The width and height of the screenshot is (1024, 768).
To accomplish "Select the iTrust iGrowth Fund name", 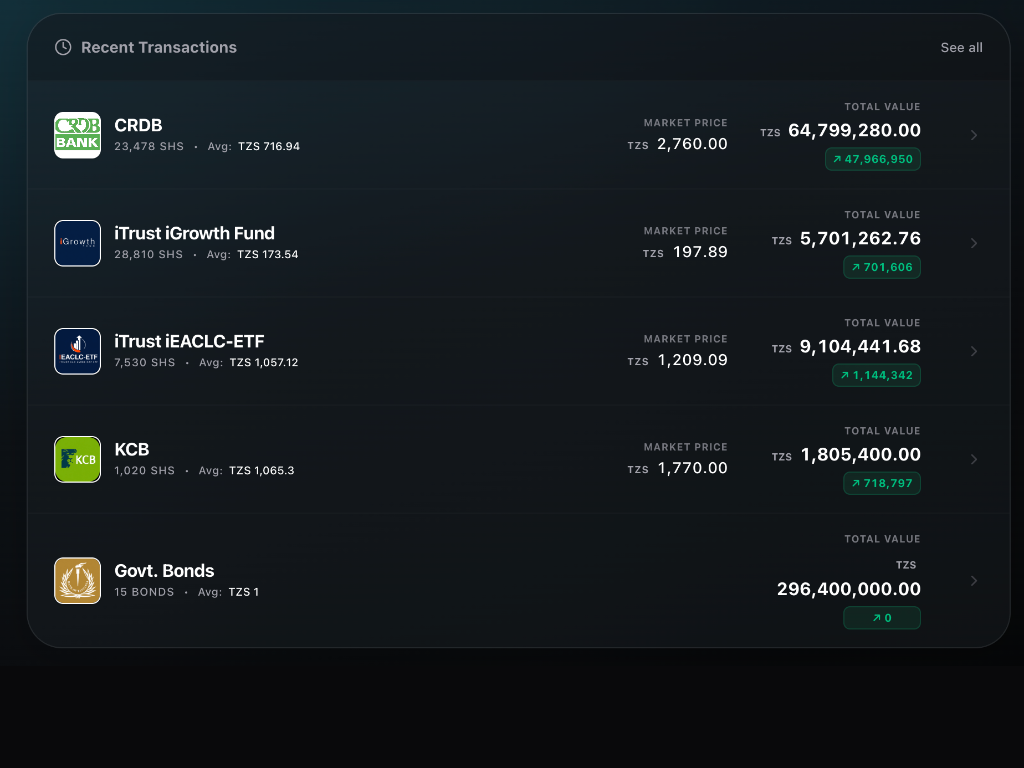I will pos(195,233).
